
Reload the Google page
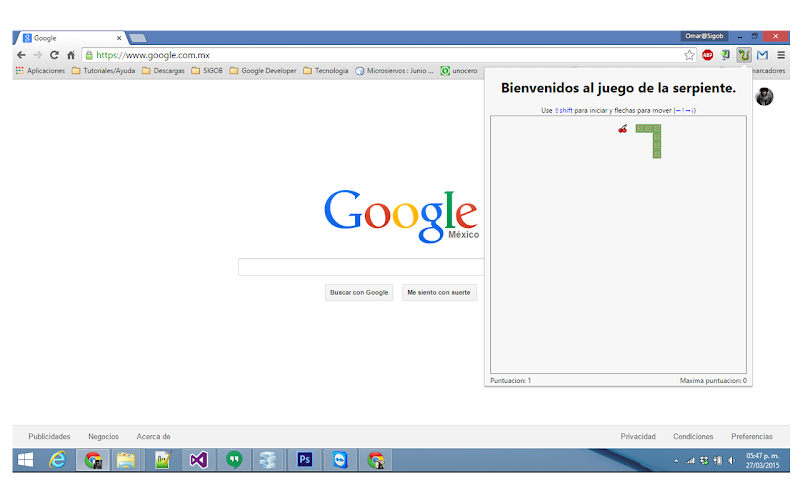(54, 55)
